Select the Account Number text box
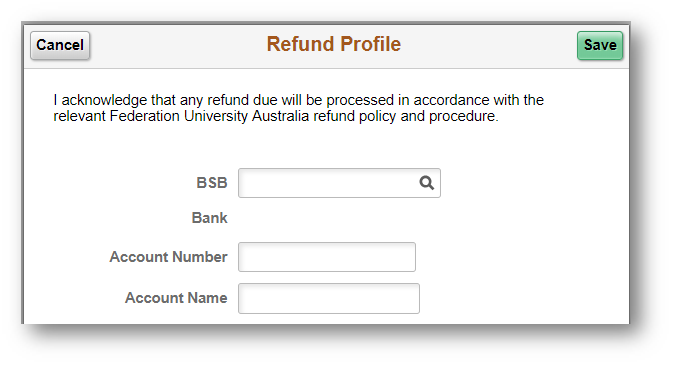This screenshot has height=366, width=673. [x=327, y=257]
